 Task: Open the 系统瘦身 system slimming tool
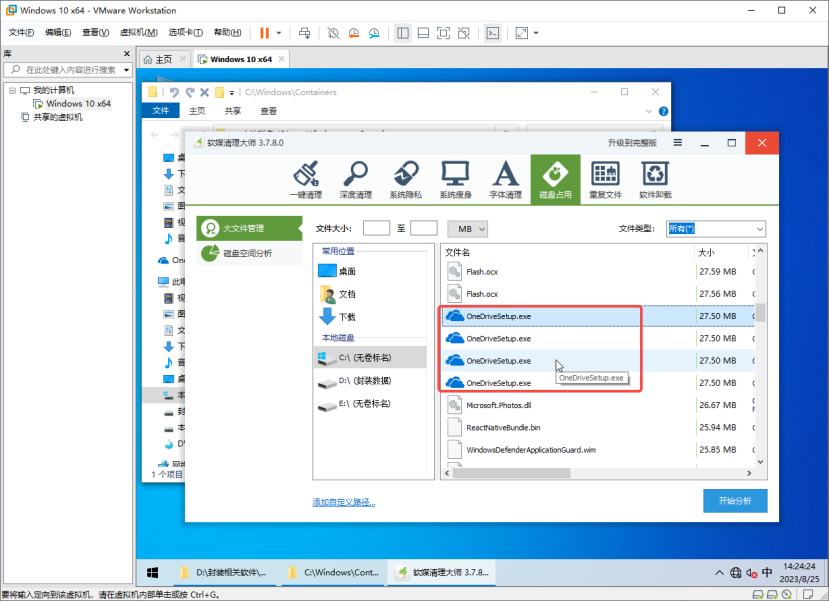(455, 180)
